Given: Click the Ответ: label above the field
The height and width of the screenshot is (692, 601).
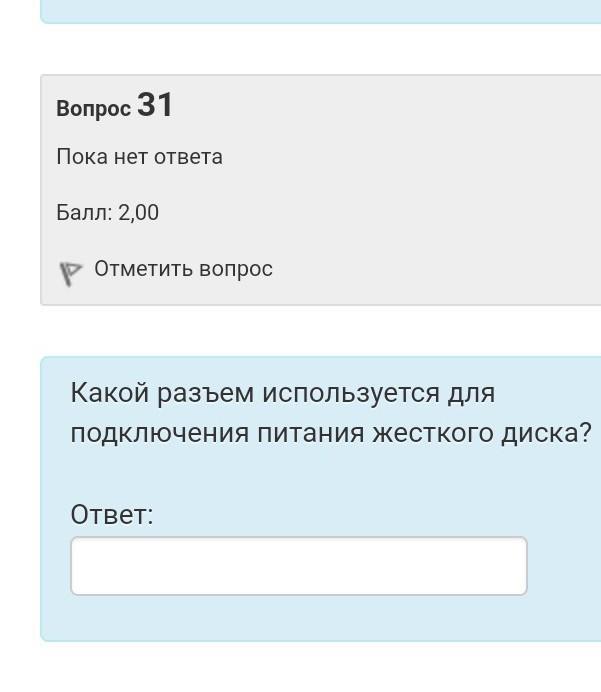Looking at the screenshot, I should (112, 515).
